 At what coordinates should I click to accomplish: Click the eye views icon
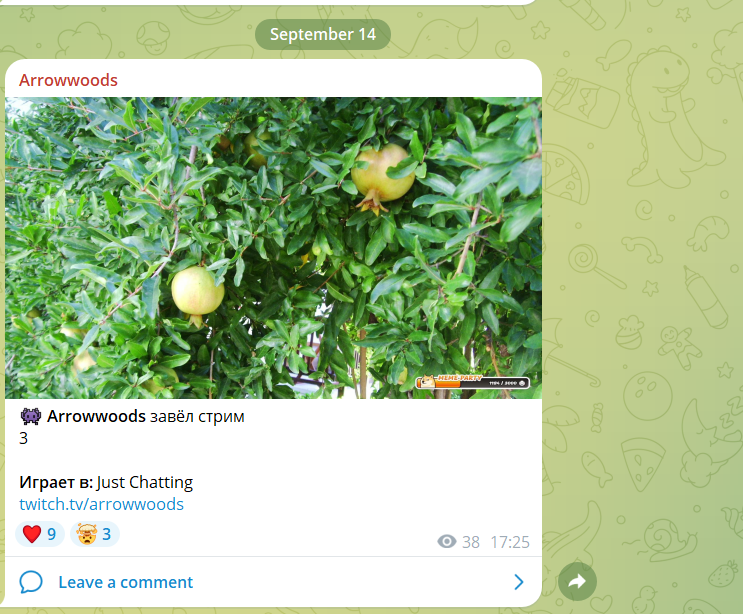point(446,542)
